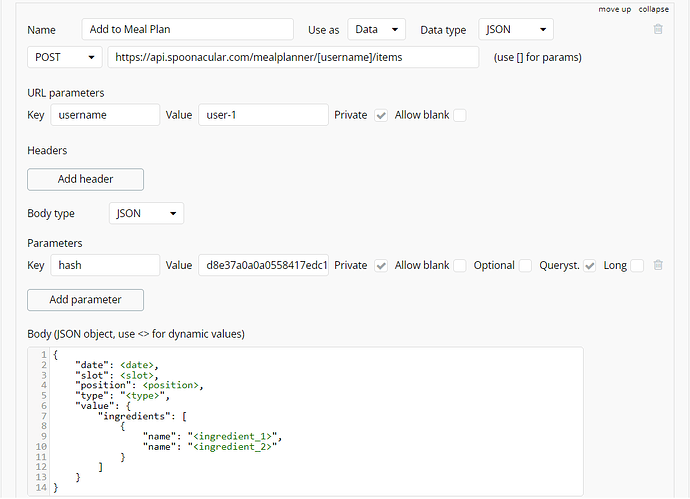Click the move up link
Screen dimensions: 690x499
(x=614, y=9)
